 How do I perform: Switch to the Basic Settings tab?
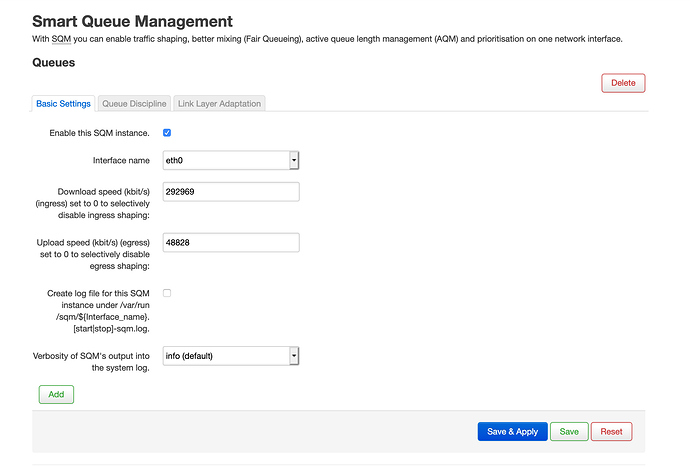coord(63,103)
